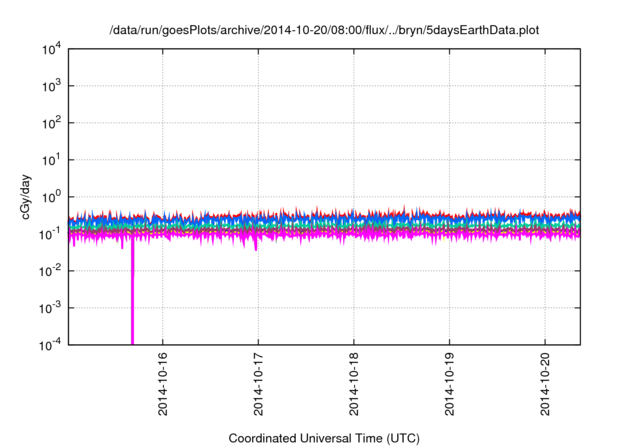The image size is (640, 448).
Task: Click the 10^0 y-axis tick label
Action: [x=48, y=197]
